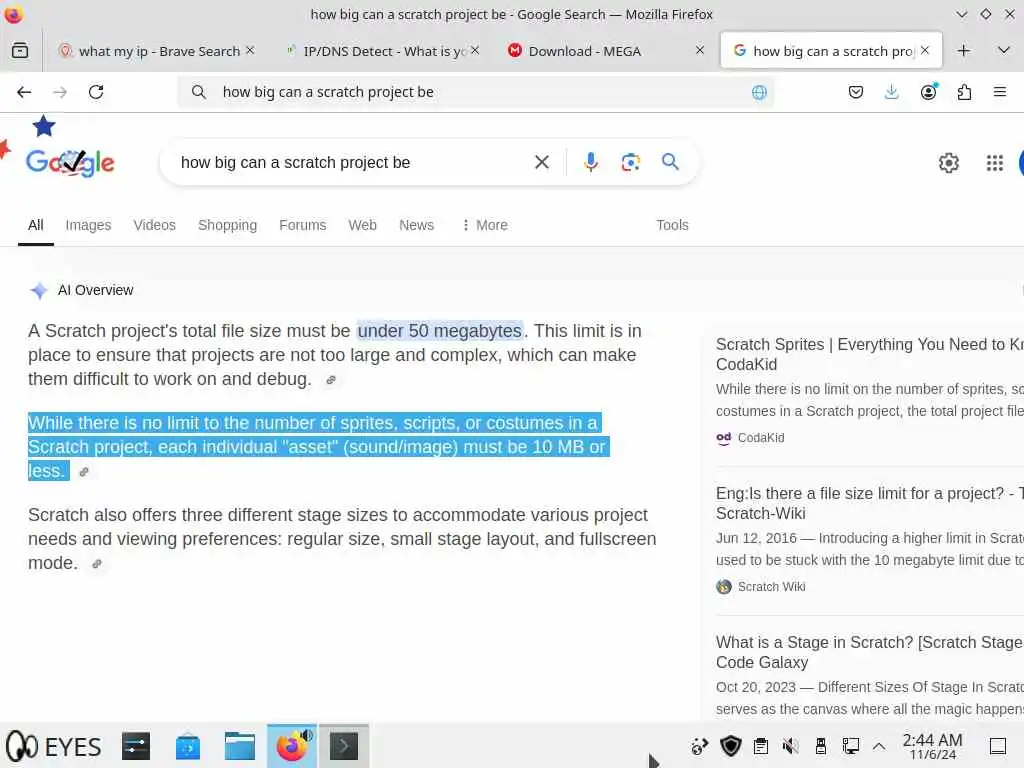Save the page to Pocket
1024x768 pixels.
(856, 92)
